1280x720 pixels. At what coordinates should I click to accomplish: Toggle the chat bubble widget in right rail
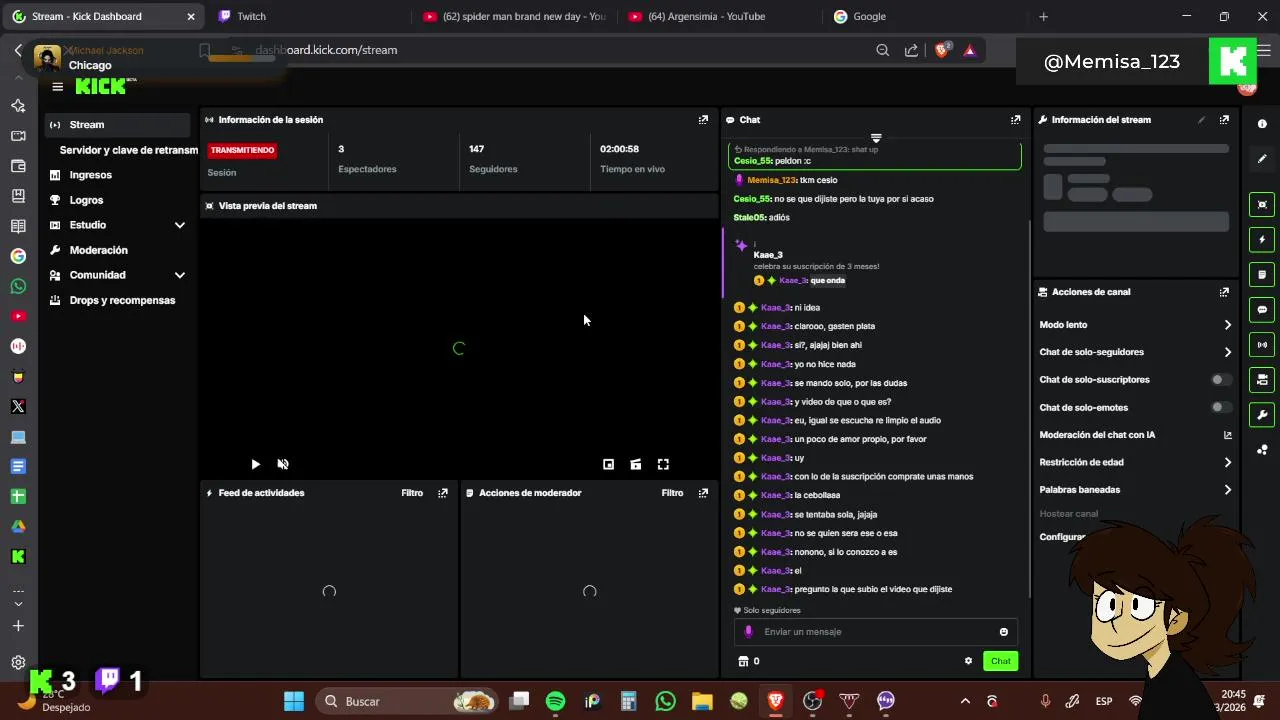1262,310
